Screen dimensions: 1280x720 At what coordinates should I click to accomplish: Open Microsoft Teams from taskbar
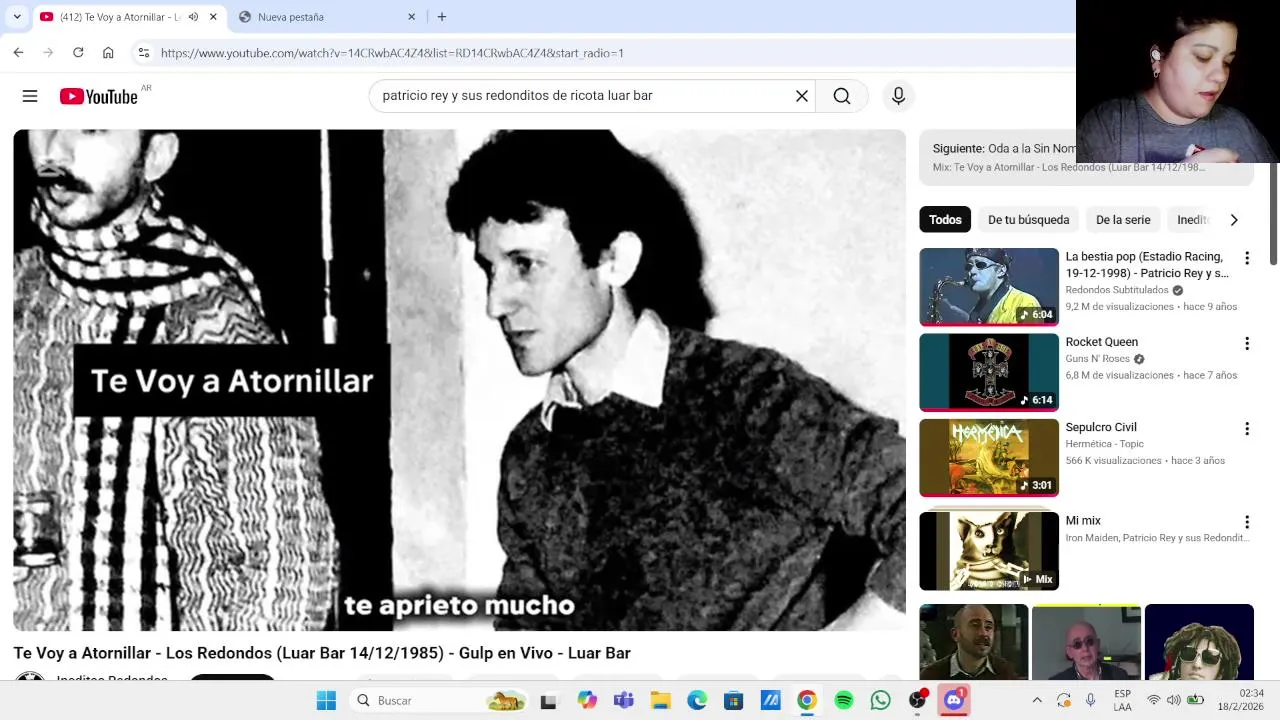coord(624,701)
